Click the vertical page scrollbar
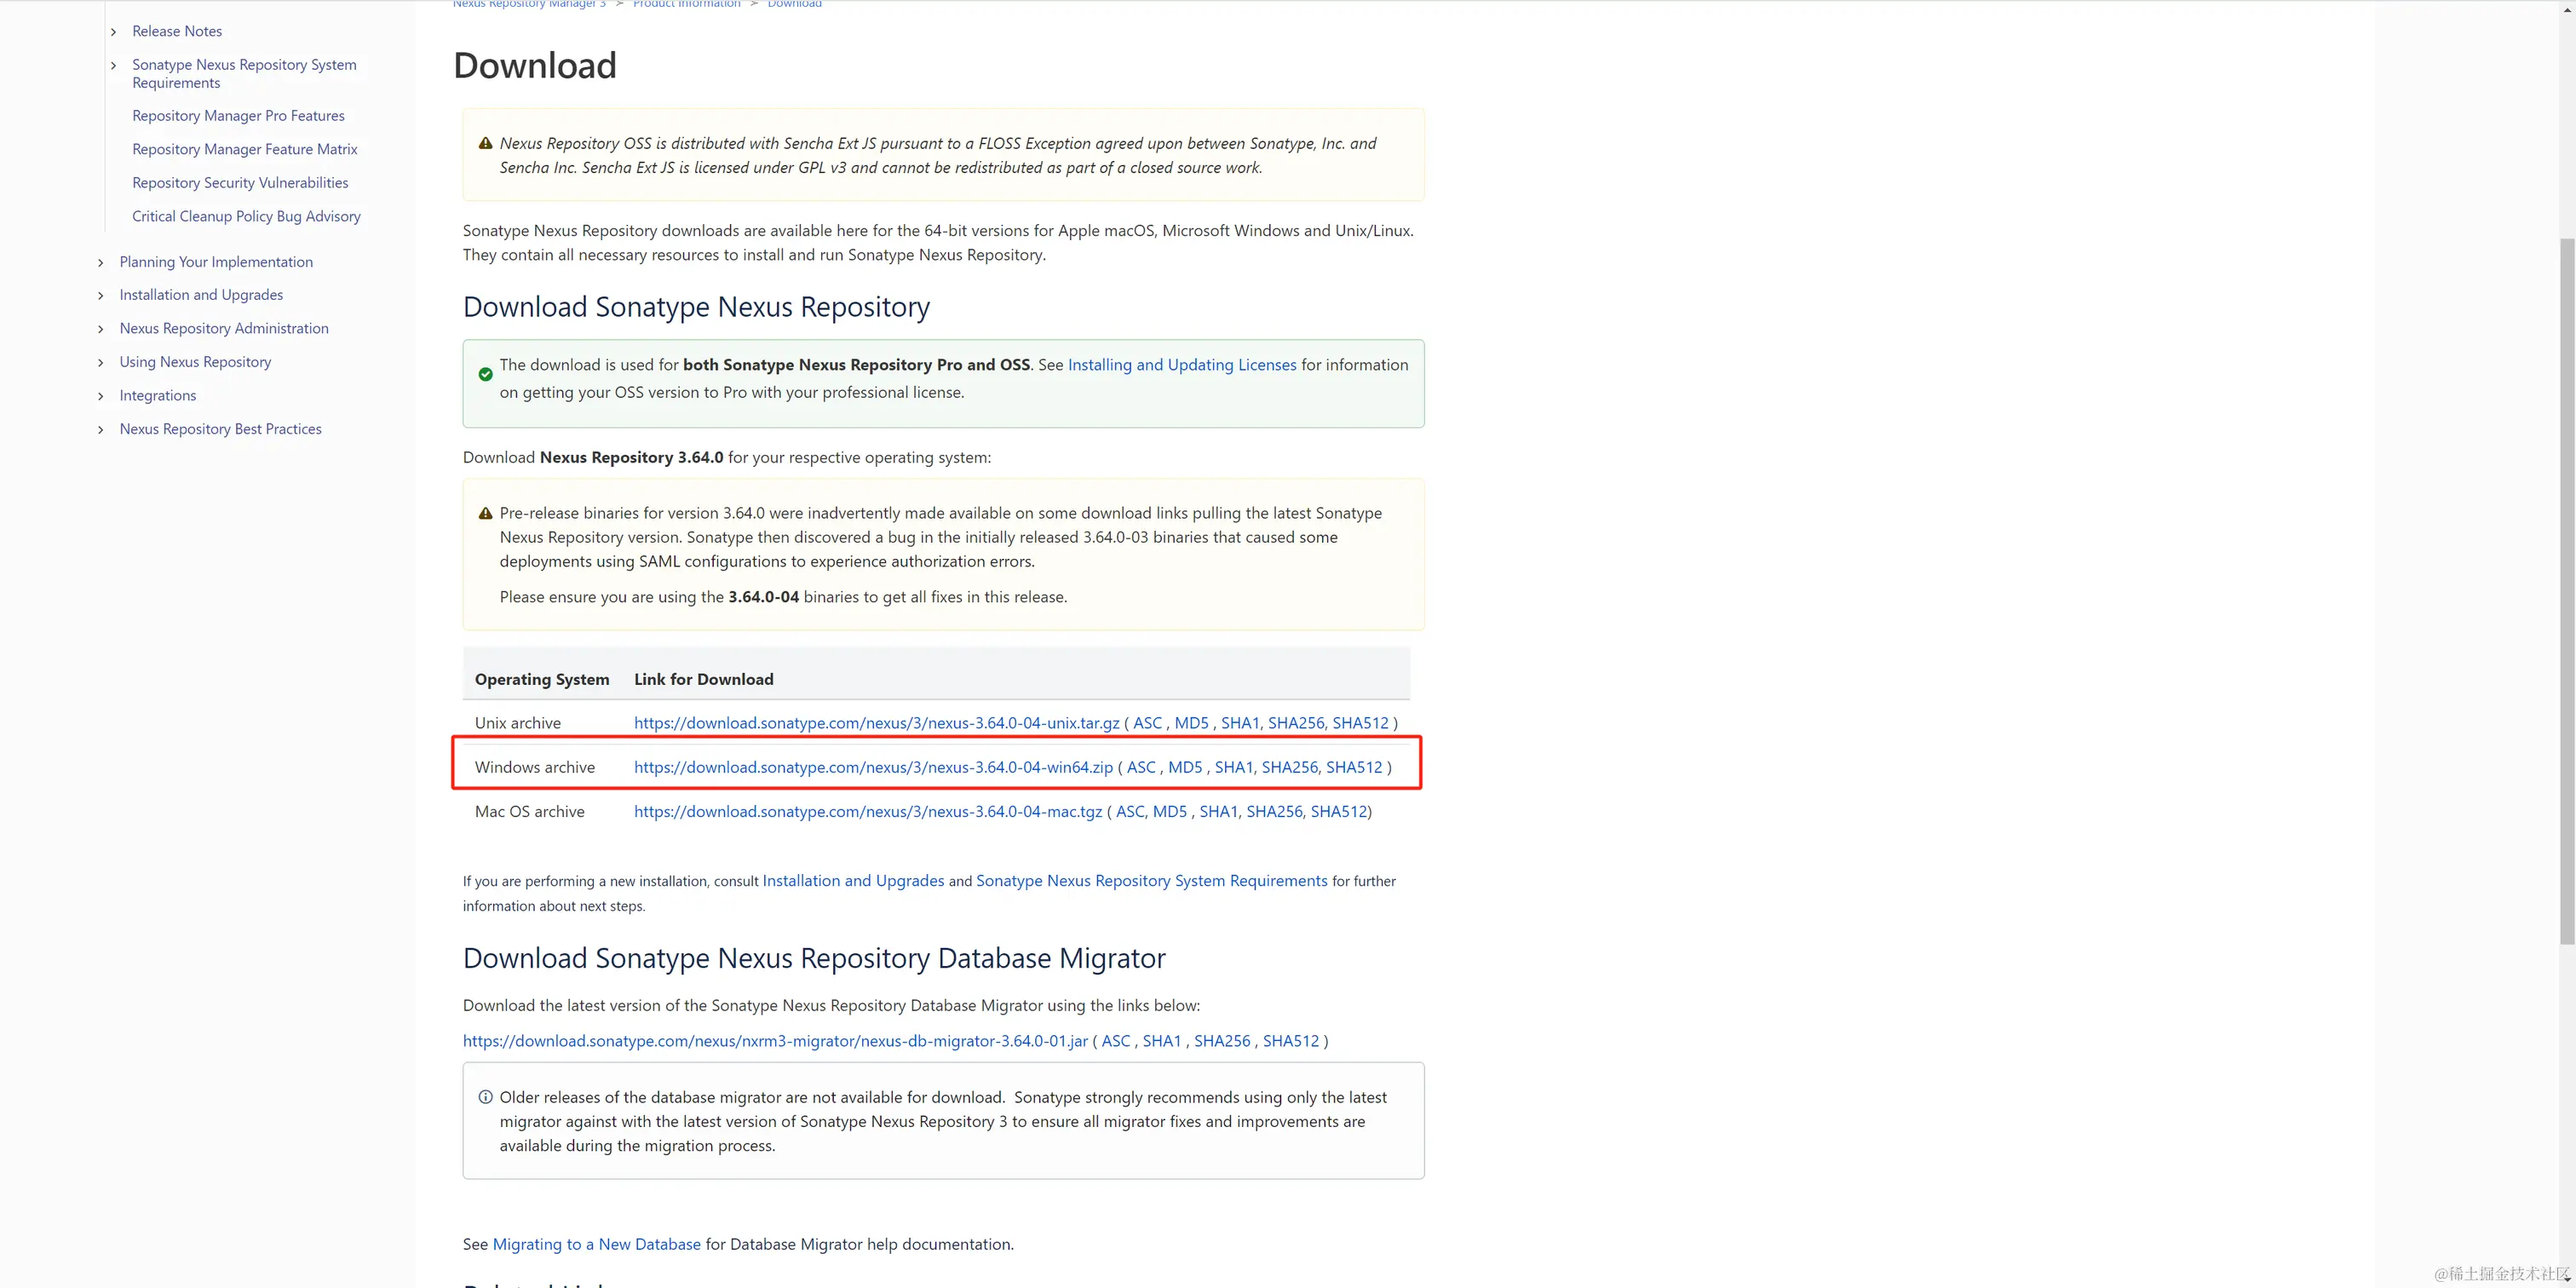2576x1288 pixels. [2566, 590]
